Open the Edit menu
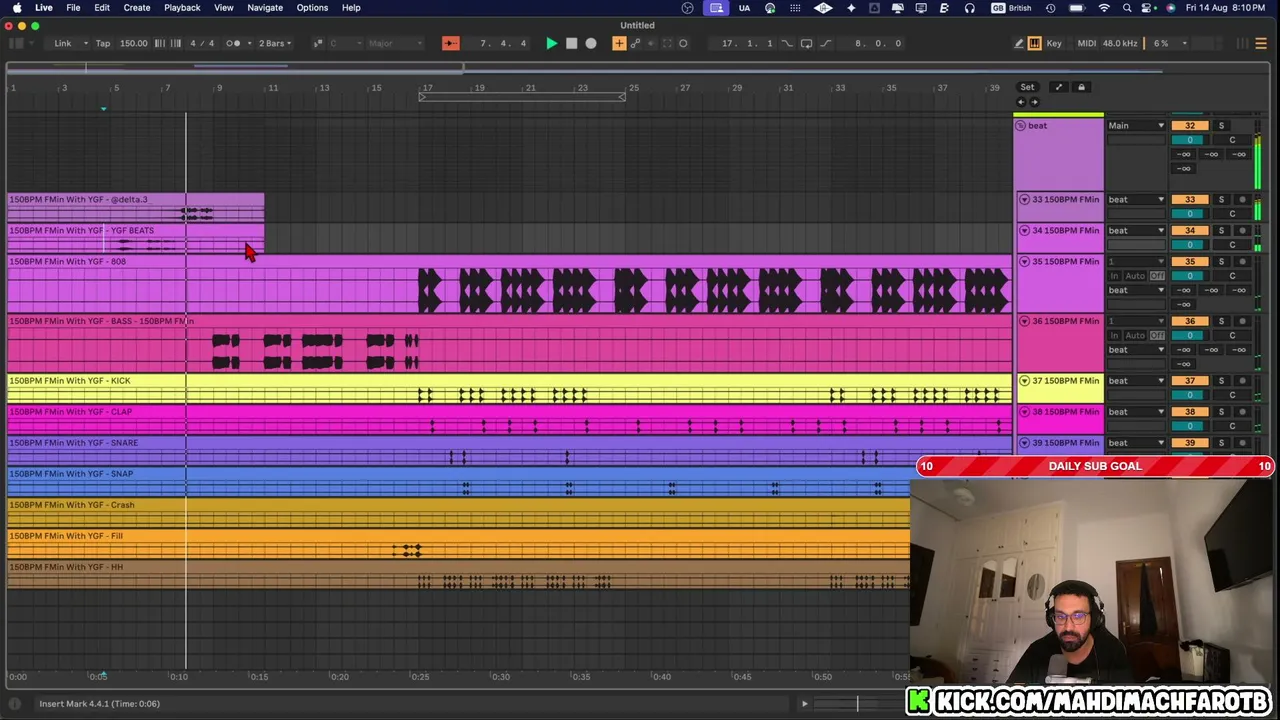This screenshot has height=720, width=1280. point(102,8)
